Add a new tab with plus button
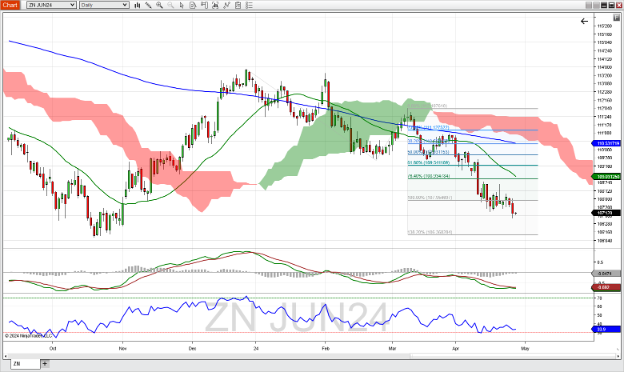The image size is (624, 372). coord(45,364)
